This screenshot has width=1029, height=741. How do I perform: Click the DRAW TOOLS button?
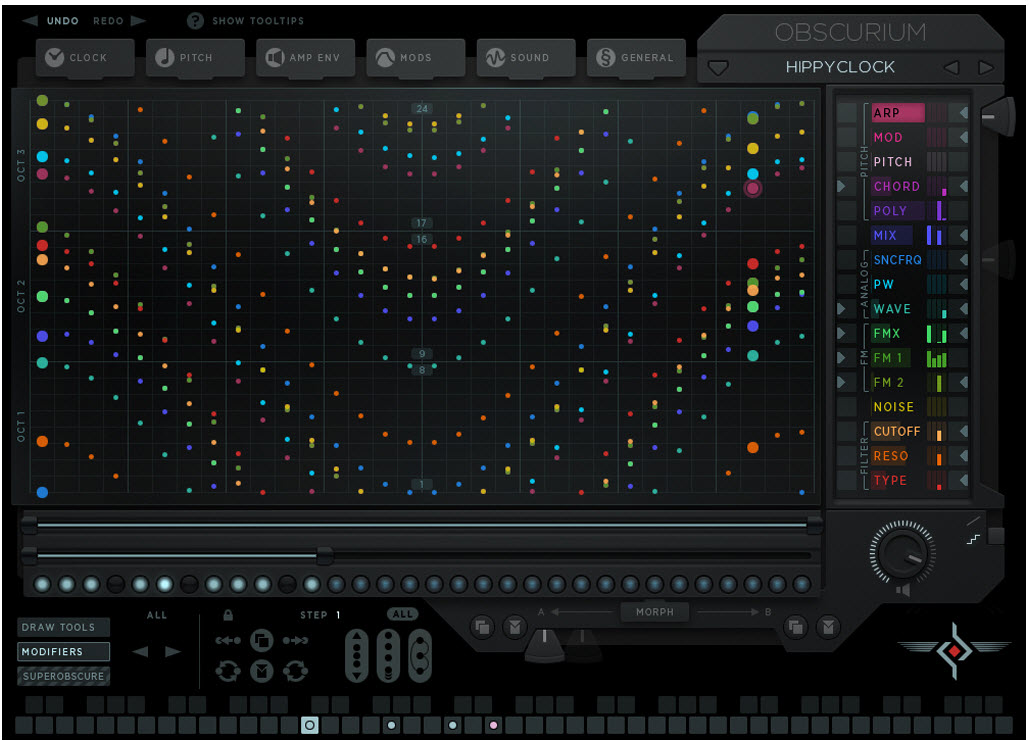coord(63,627)
